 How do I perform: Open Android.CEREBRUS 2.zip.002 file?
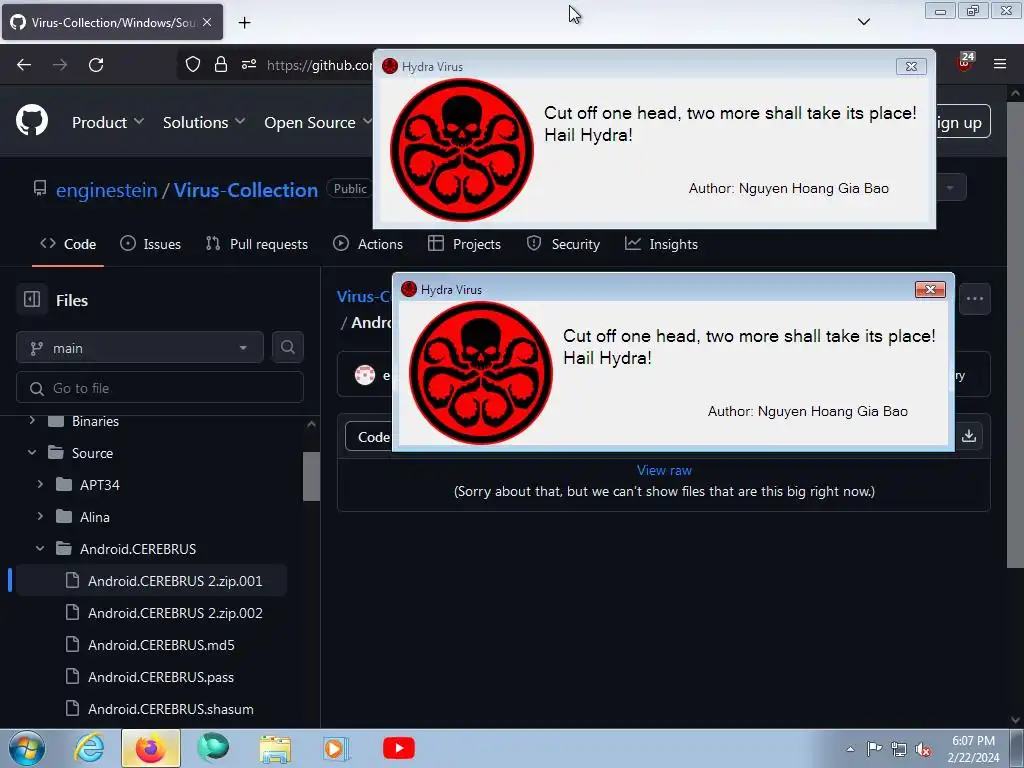(151, 613)
